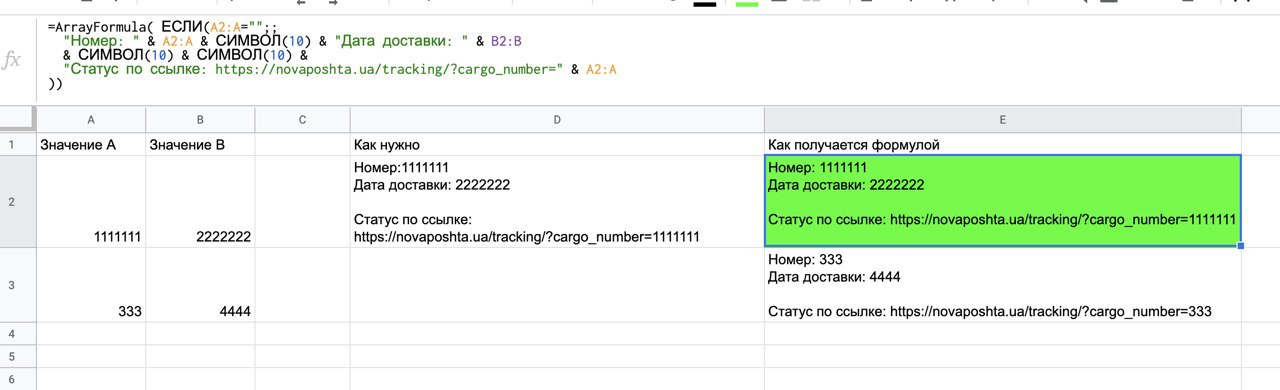Click the green highlighted cell E2
Viewport: 1280px width, 390px height.
pos(1002,202)
